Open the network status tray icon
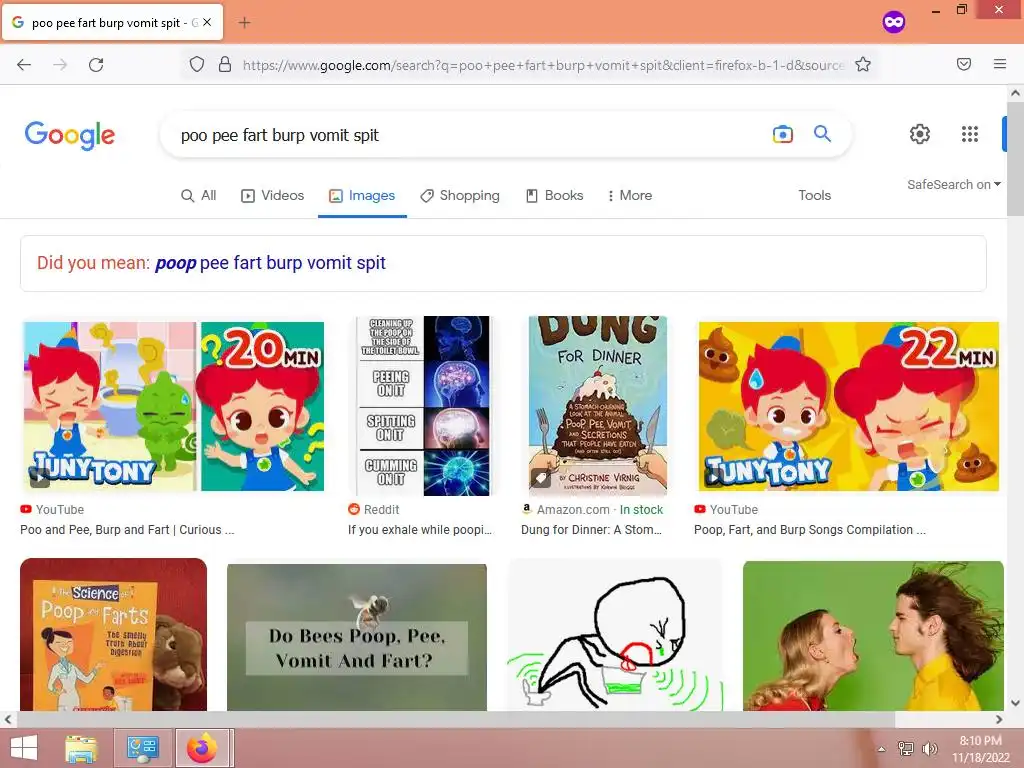The height and width of the screenshot is (768, 1024). coord(905,749)
